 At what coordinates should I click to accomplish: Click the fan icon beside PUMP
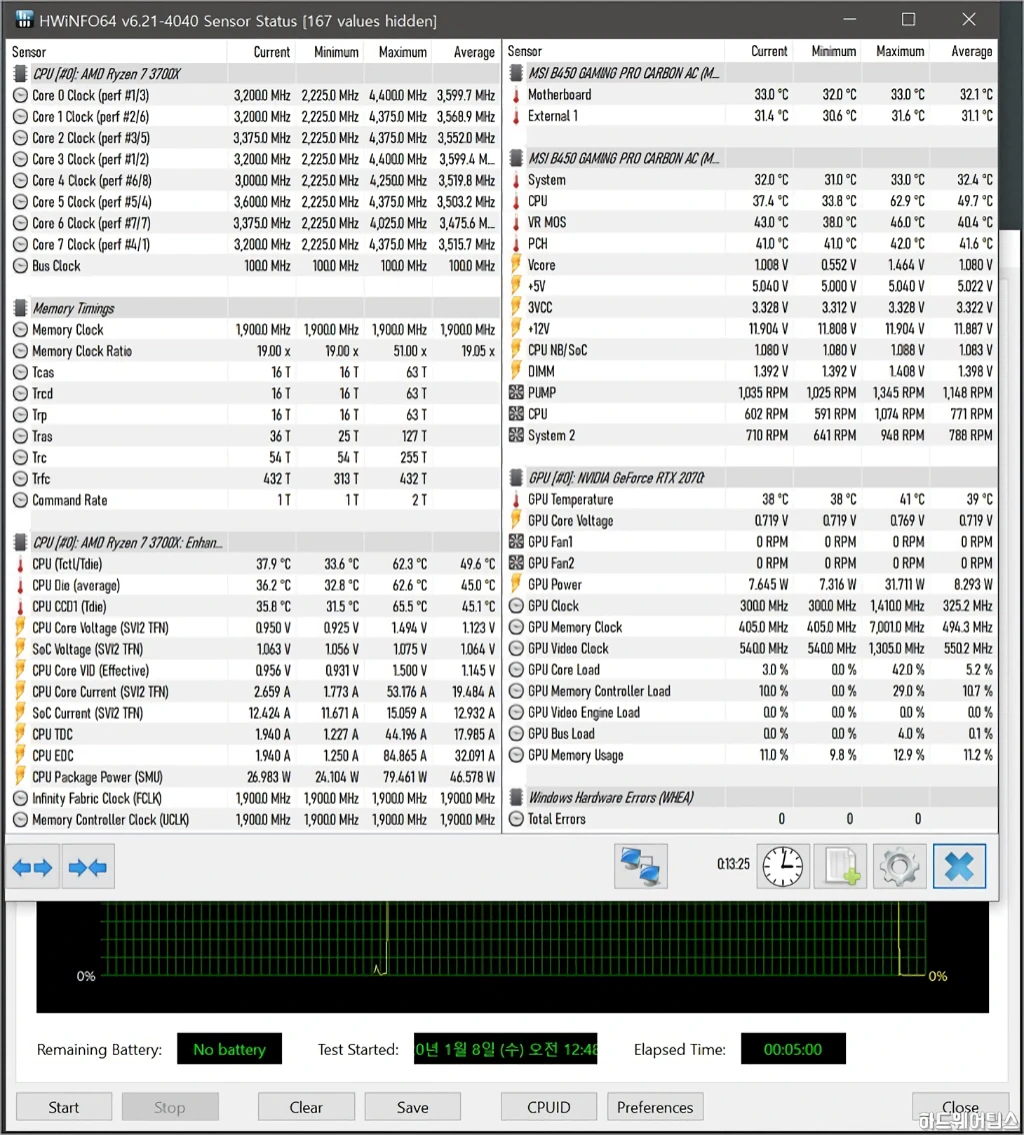click(516, 392)
